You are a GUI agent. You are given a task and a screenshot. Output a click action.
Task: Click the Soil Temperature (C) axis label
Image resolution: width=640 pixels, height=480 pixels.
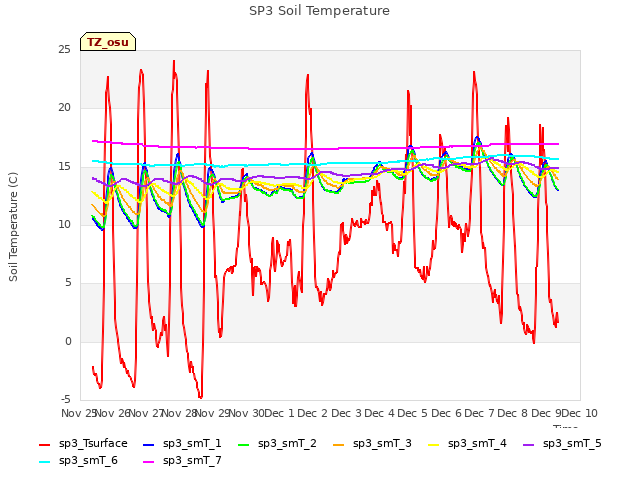(x=13, y=227)
